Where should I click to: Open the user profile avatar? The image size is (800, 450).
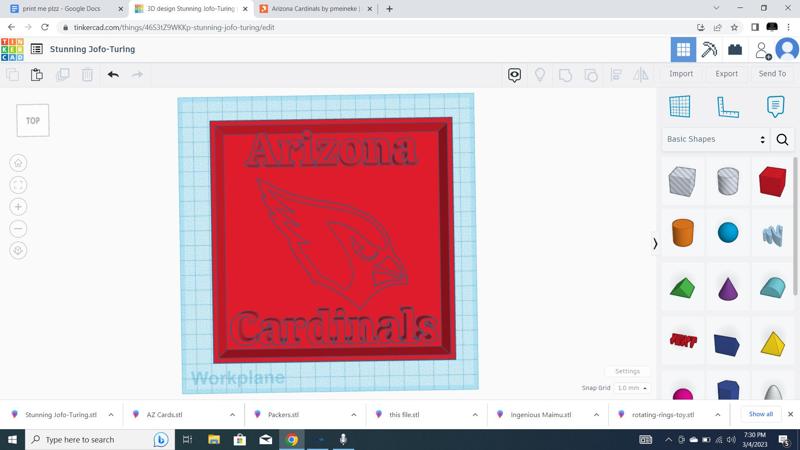tap(787, 49)
